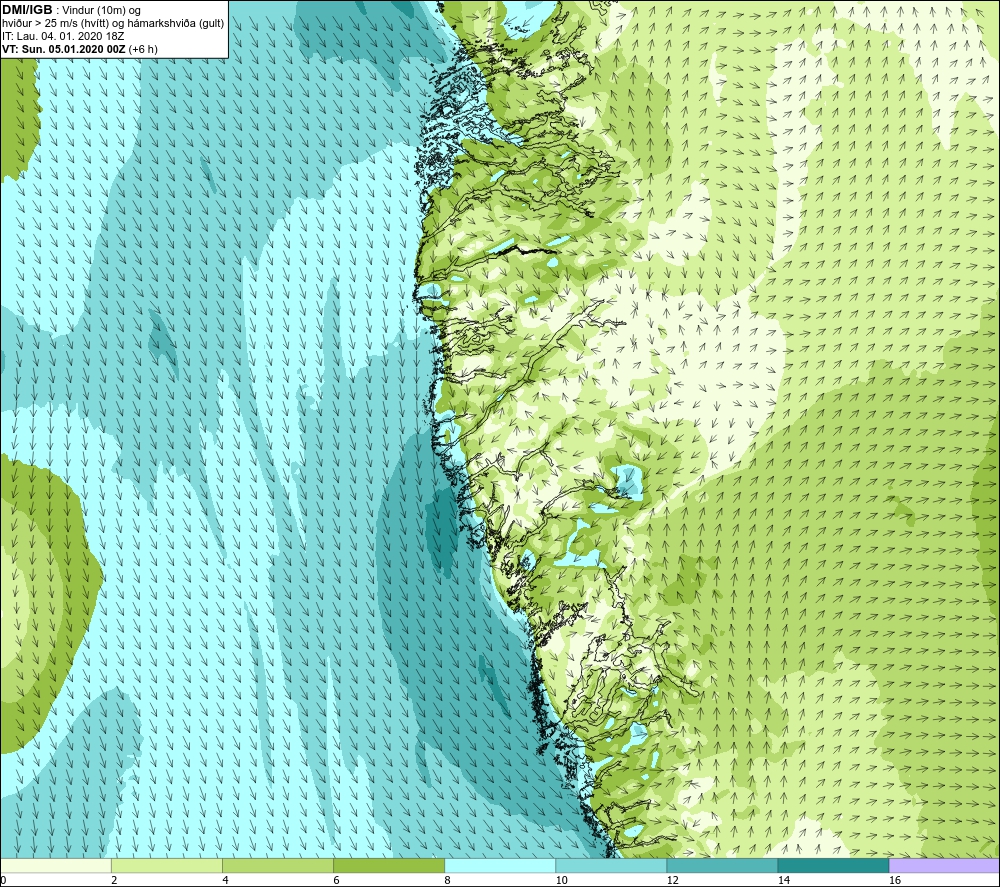This screenshot has height=887, width=1000.
Task: Click the '0' scale label
Action: tap(3, 880)
